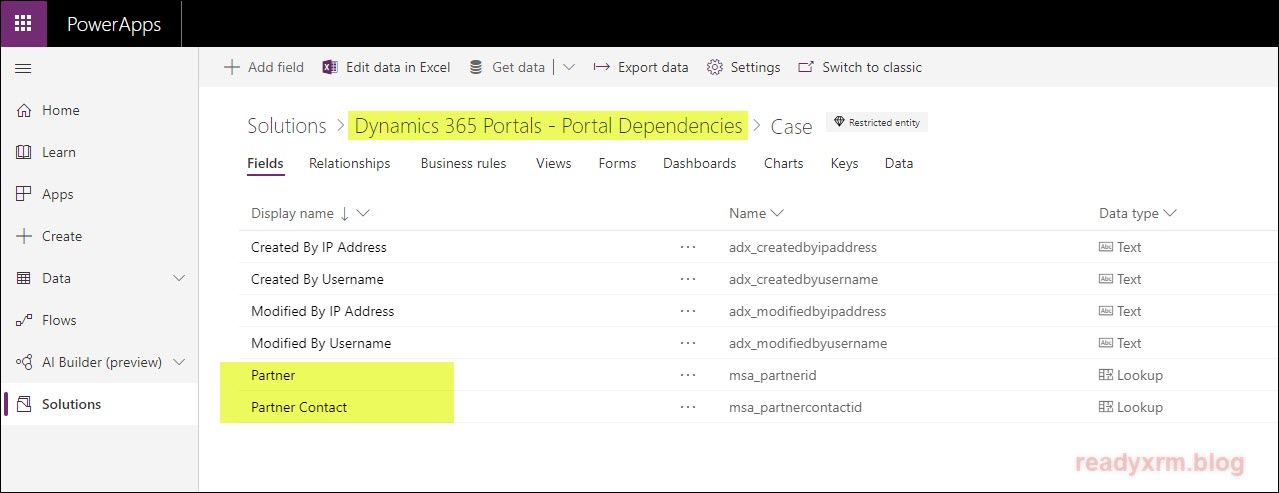Expand the Data section chevron
Screen dimensions: 1279x493
tap(180, 279)
